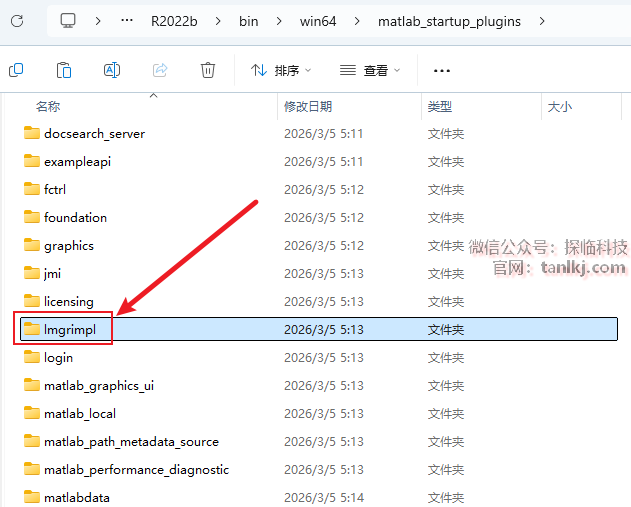
Task: Click the 类型 column header
Action: pos(440,106)
